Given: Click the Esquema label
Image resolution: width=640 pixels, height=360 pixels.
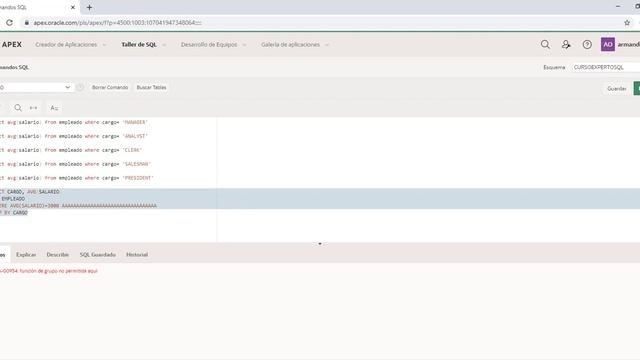Looking at the screenshot, I should point(554,67).
